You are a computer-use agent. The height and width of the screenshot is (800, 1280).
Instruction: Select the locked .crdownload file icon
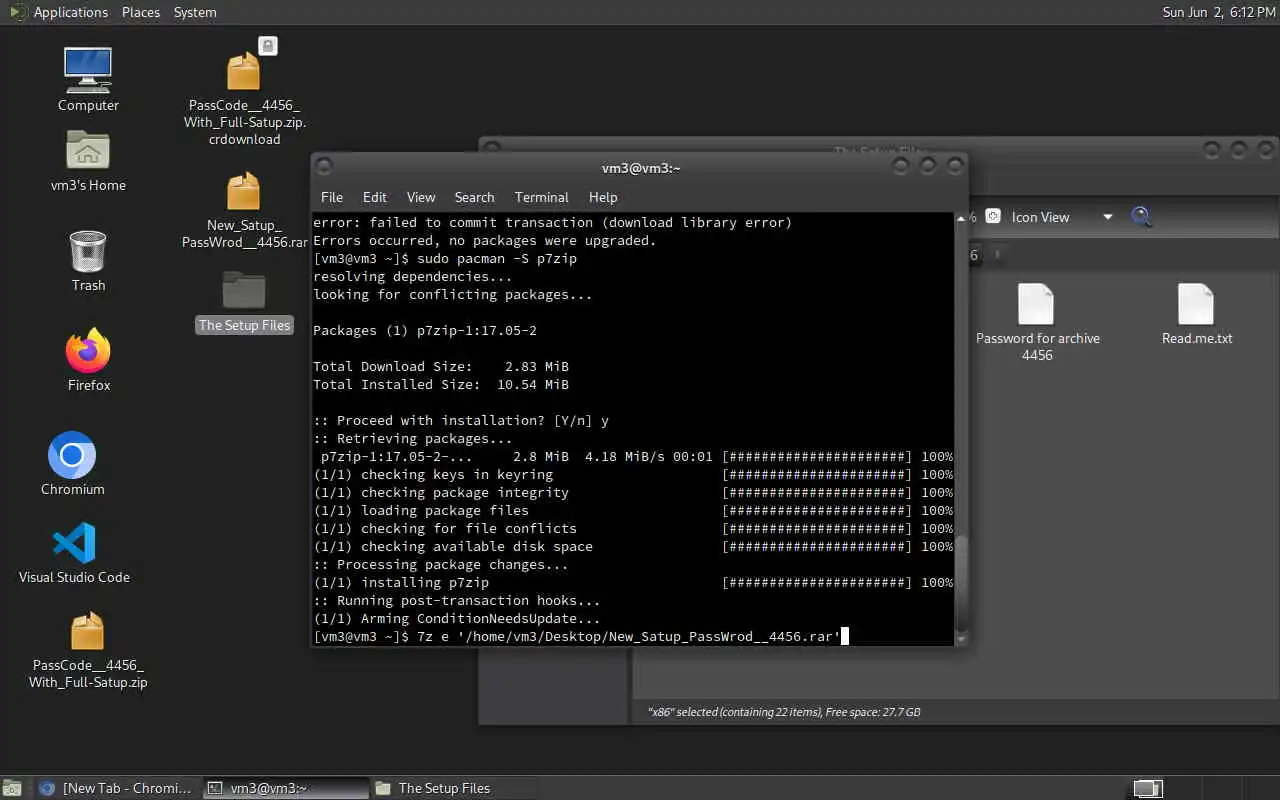(x=245, y=70)
